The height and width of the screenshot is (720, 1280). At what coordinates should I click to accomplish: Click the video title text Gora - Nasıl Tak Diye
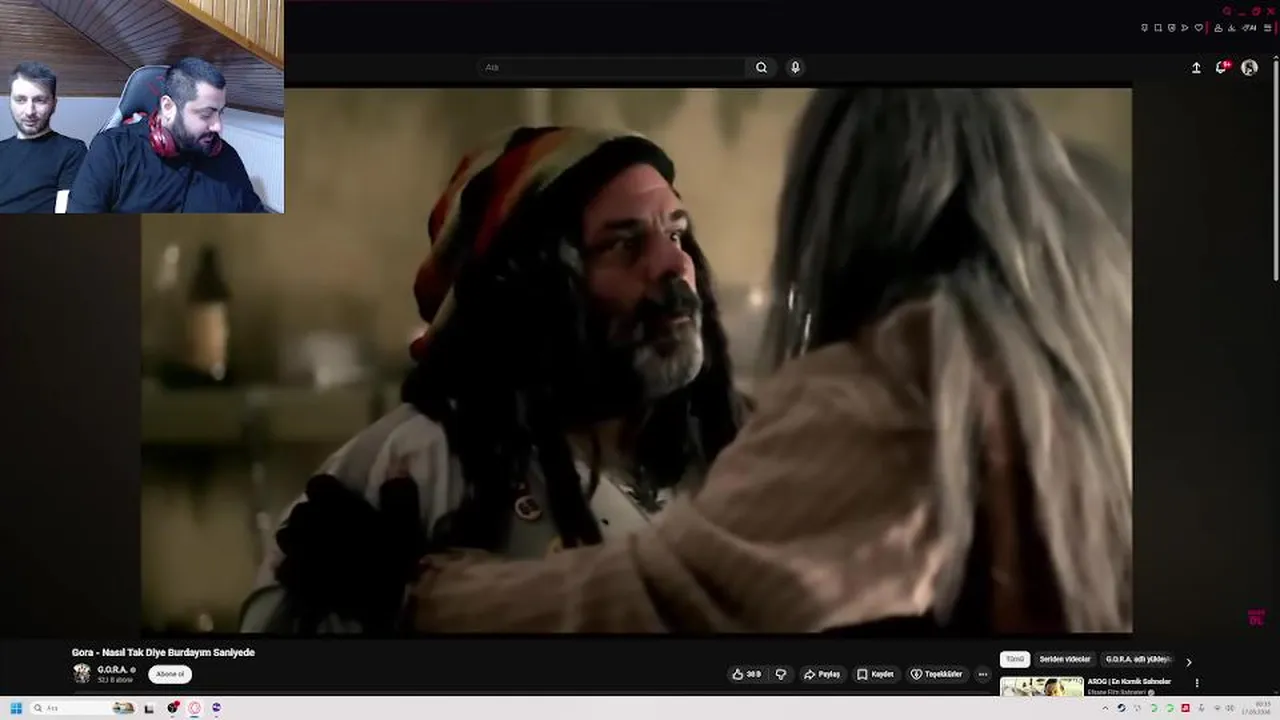point(163,652)
